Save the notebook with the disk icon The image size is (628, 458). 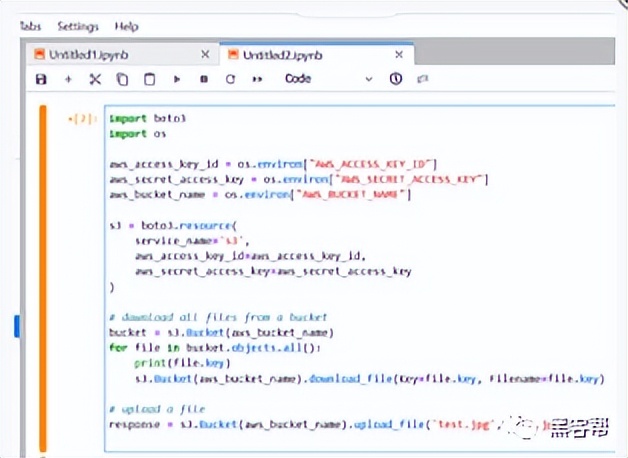pos(41,79)
